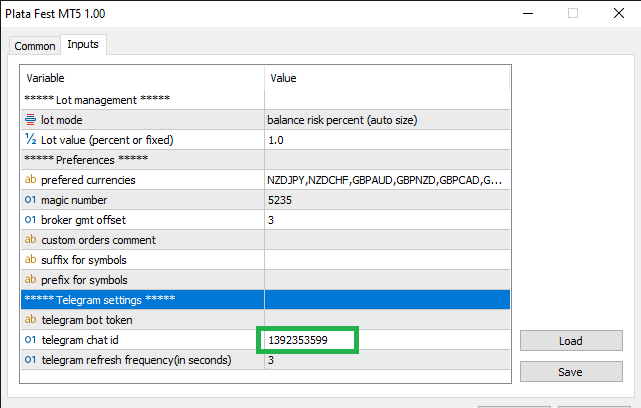Click the ab icon beside suffix for symbols
This screenshot has width=641, height=408.
point(30,259)
